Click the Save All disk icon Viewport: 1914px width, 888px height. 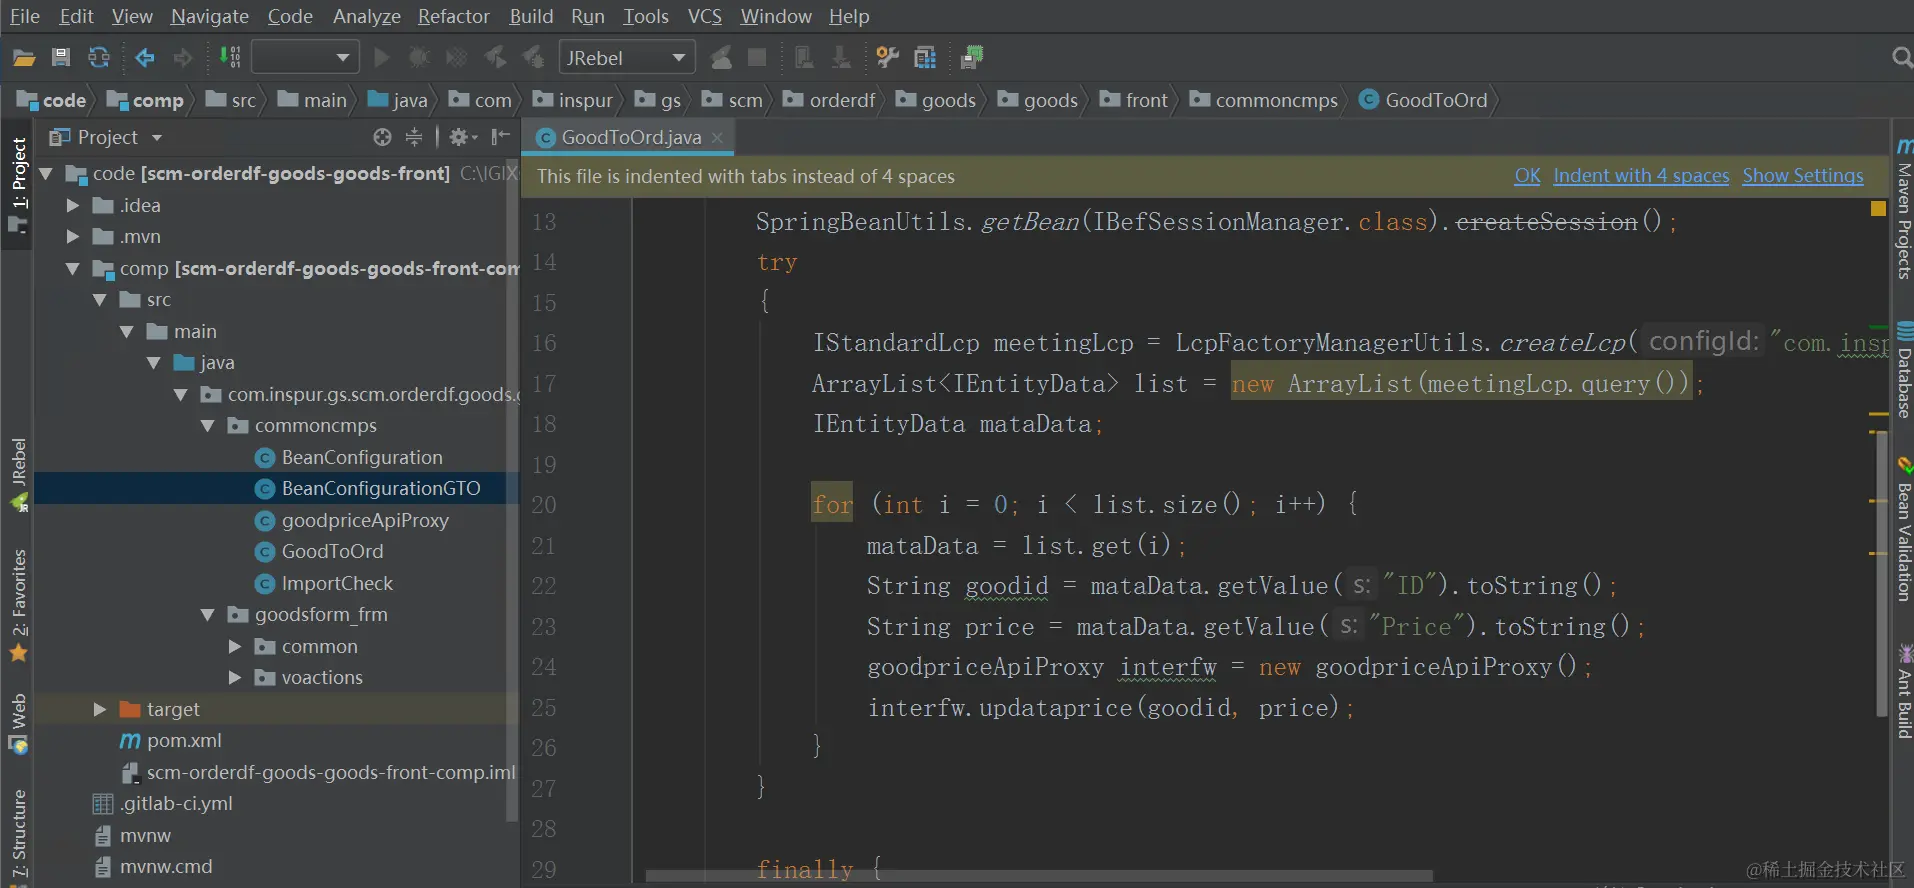[61, 58]
